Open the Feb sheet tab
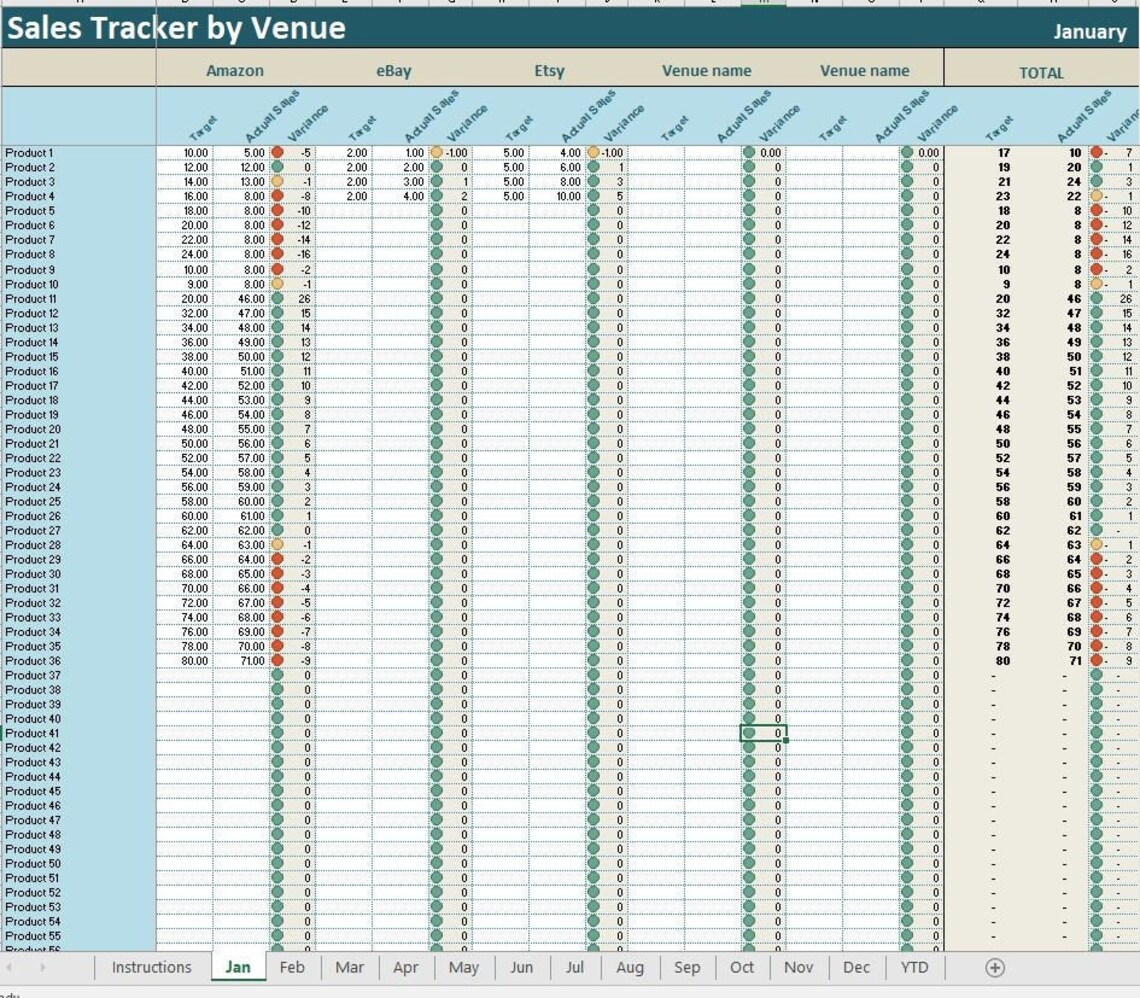 (x=292, y=967)
